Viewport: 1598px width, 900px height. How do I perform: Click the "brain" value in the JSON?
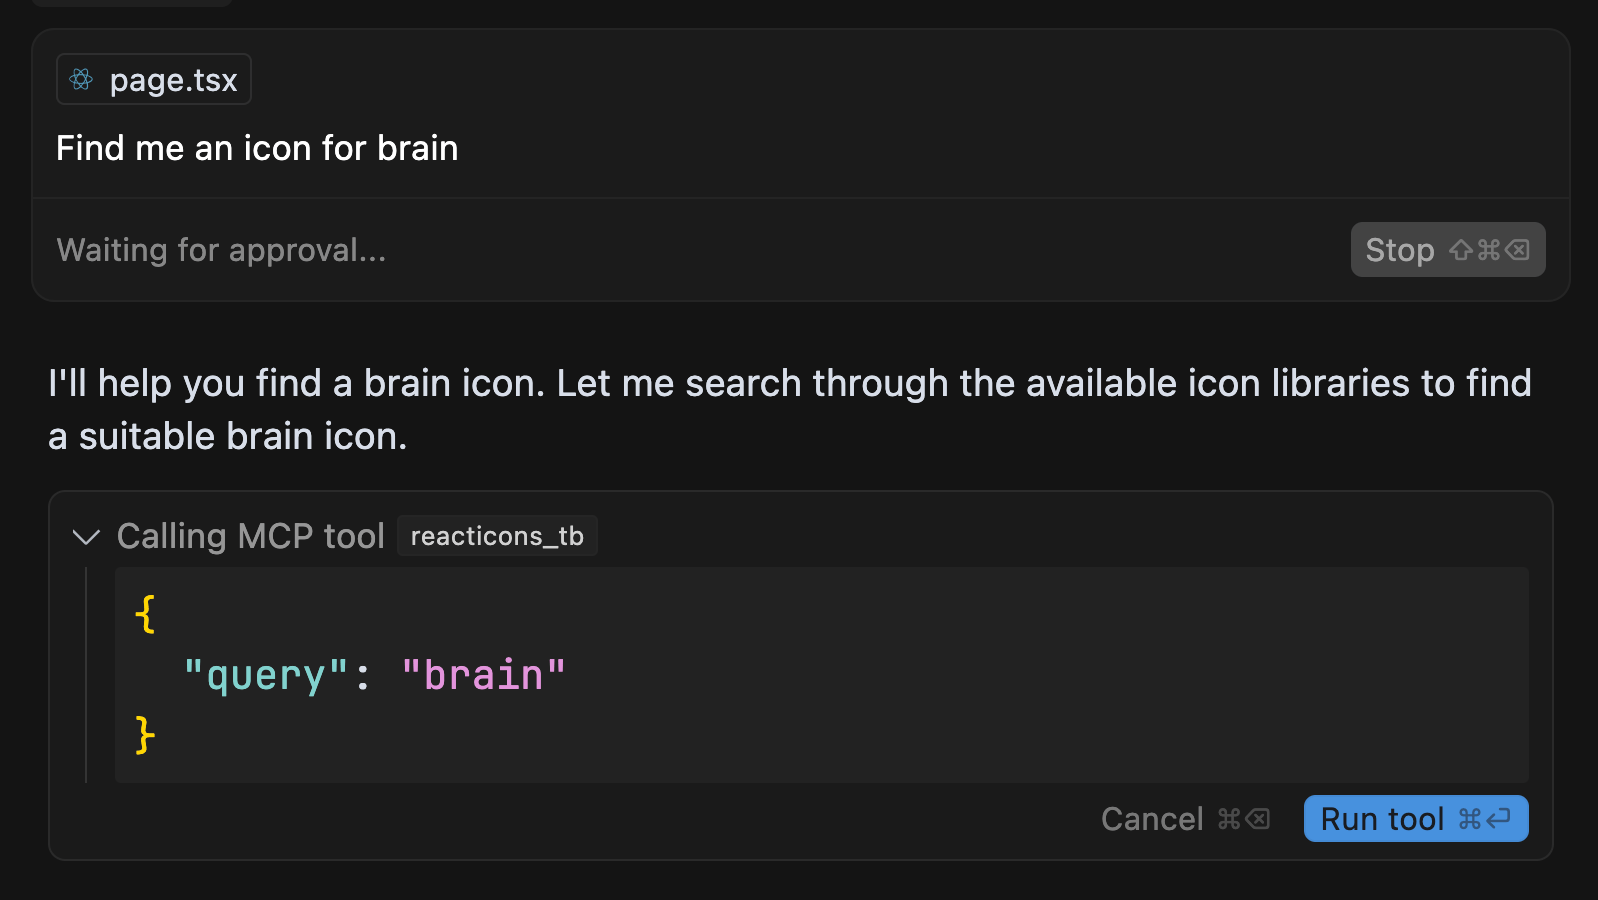484,675
